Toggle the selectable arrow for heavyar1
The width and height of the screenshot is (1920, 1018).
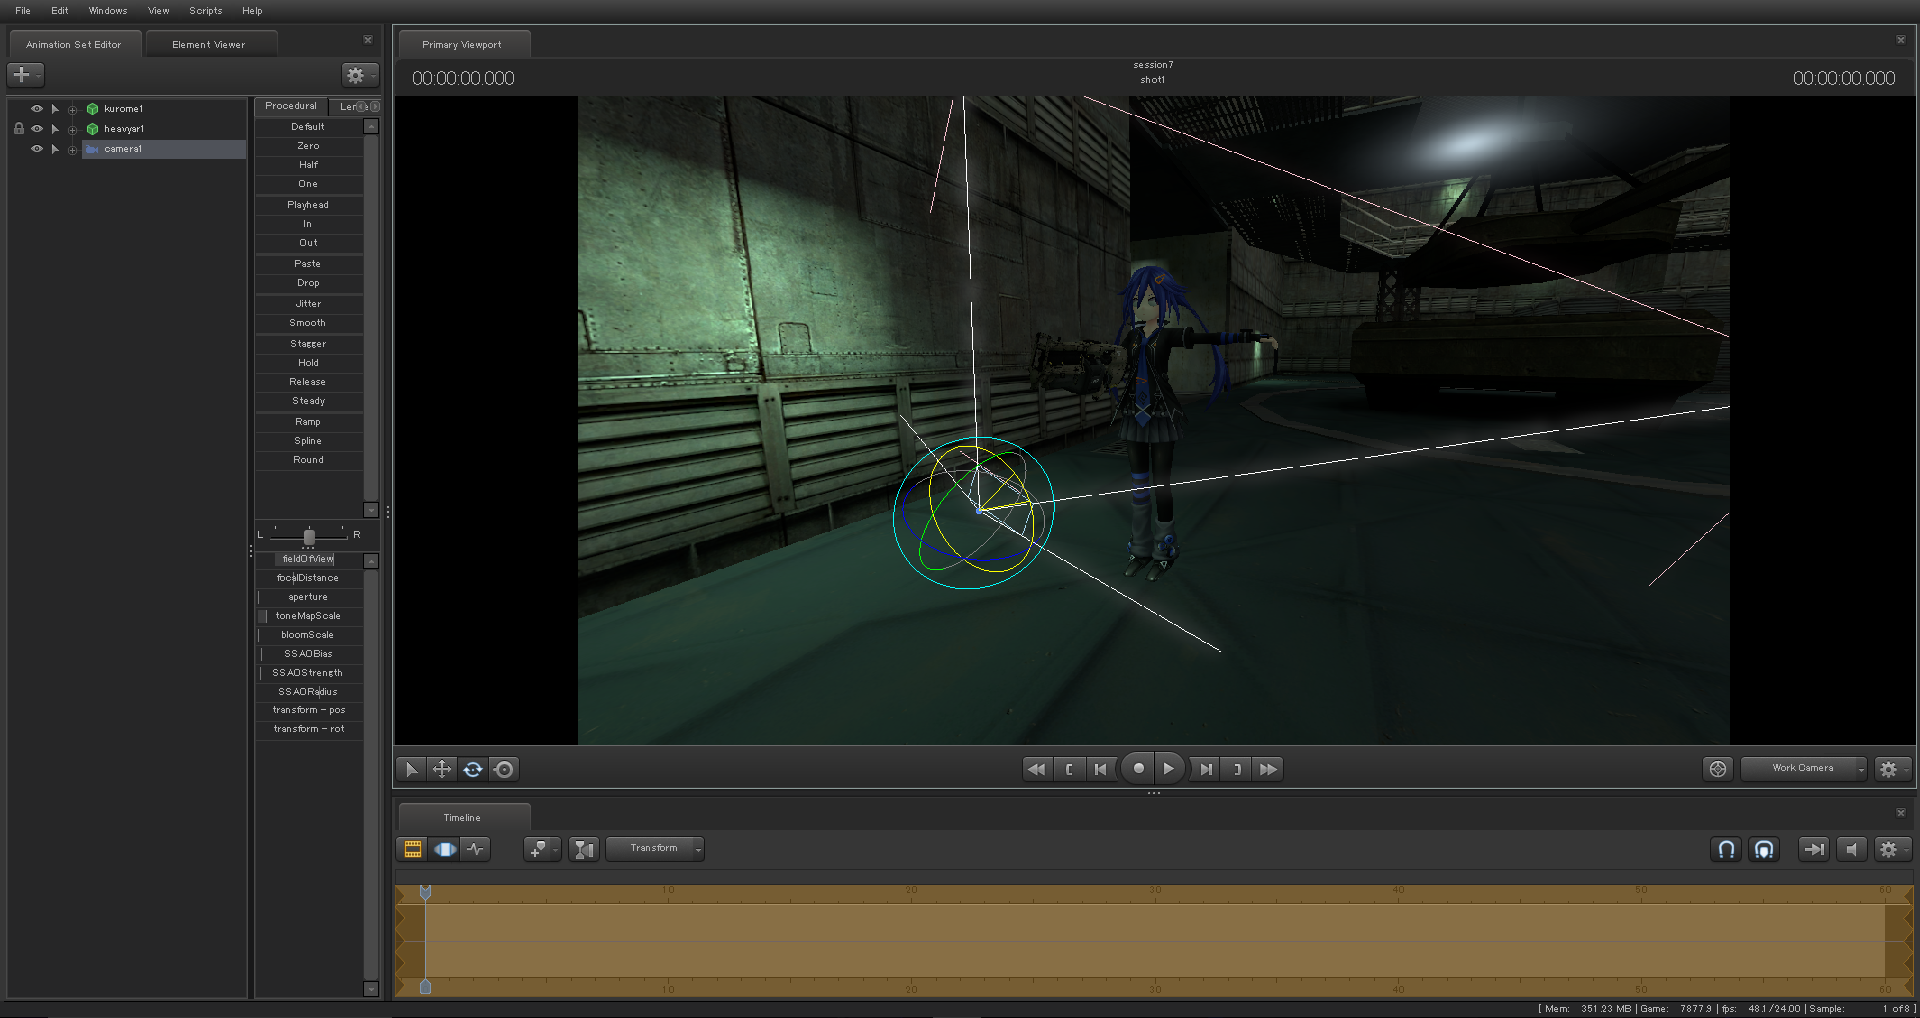(55, 129)
